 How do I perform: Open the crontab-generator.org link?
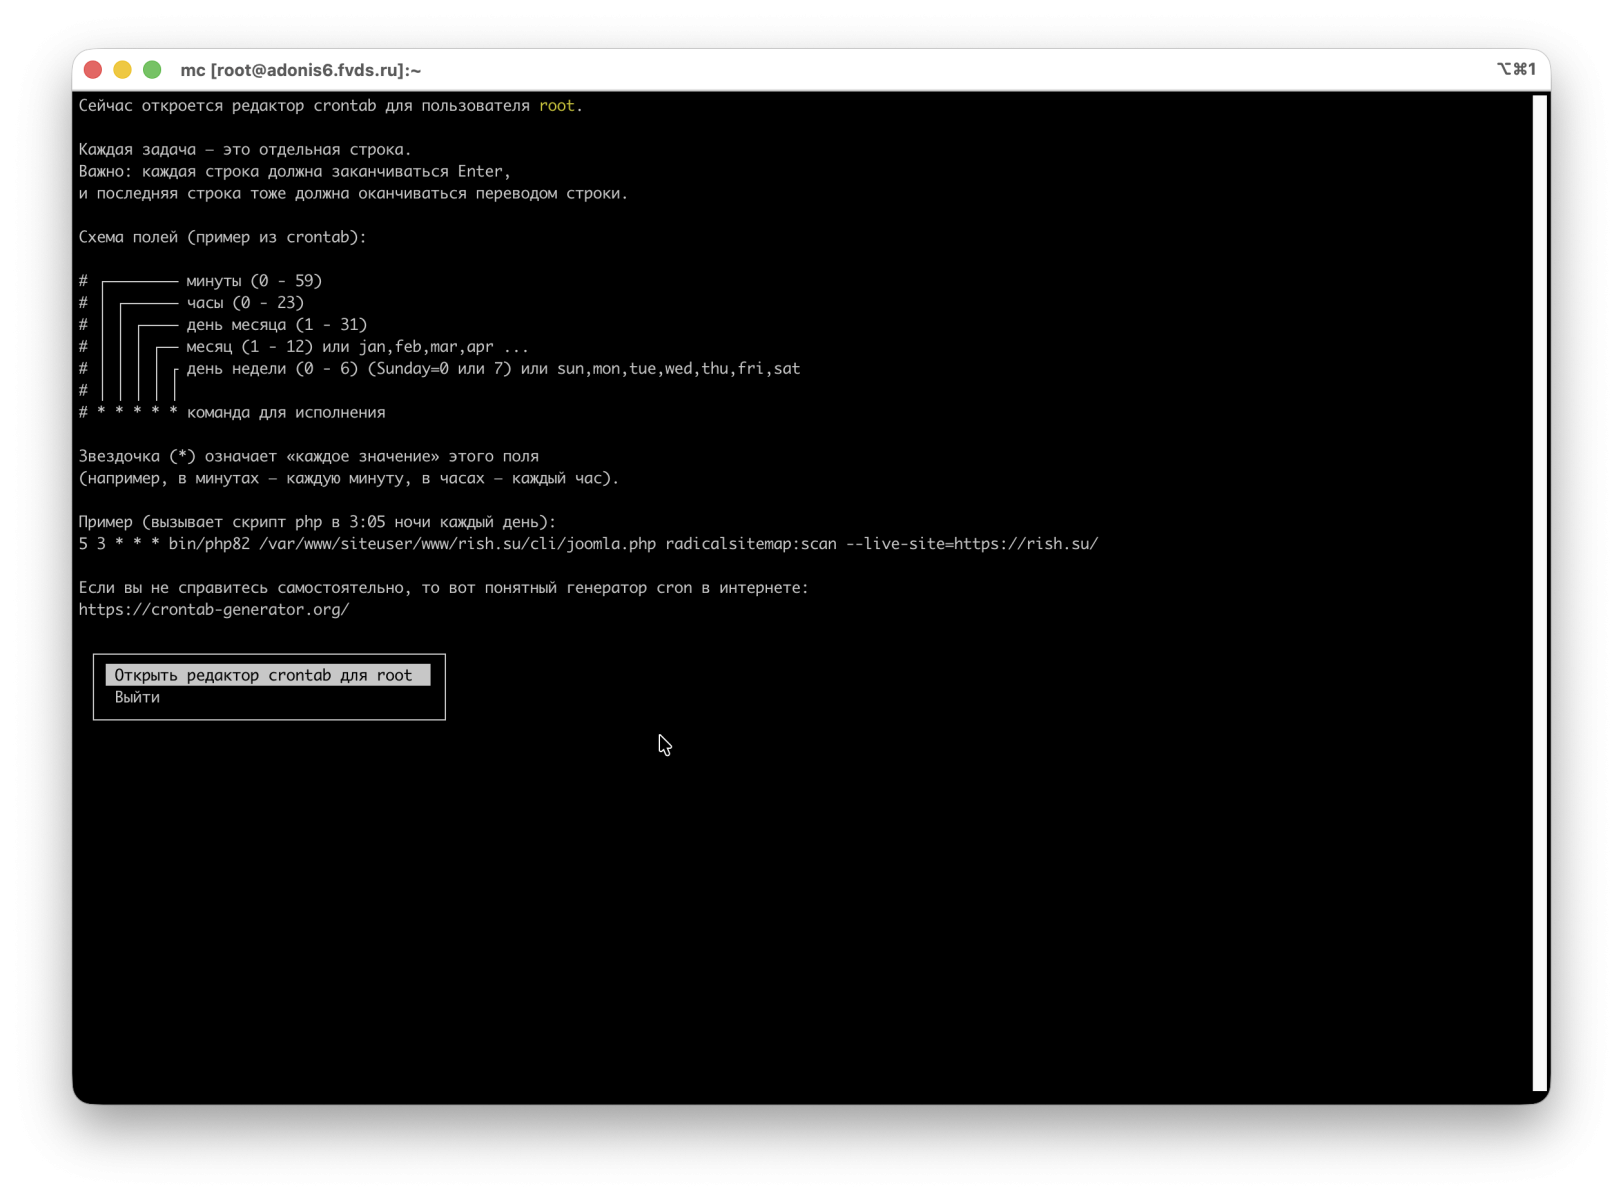214,610
